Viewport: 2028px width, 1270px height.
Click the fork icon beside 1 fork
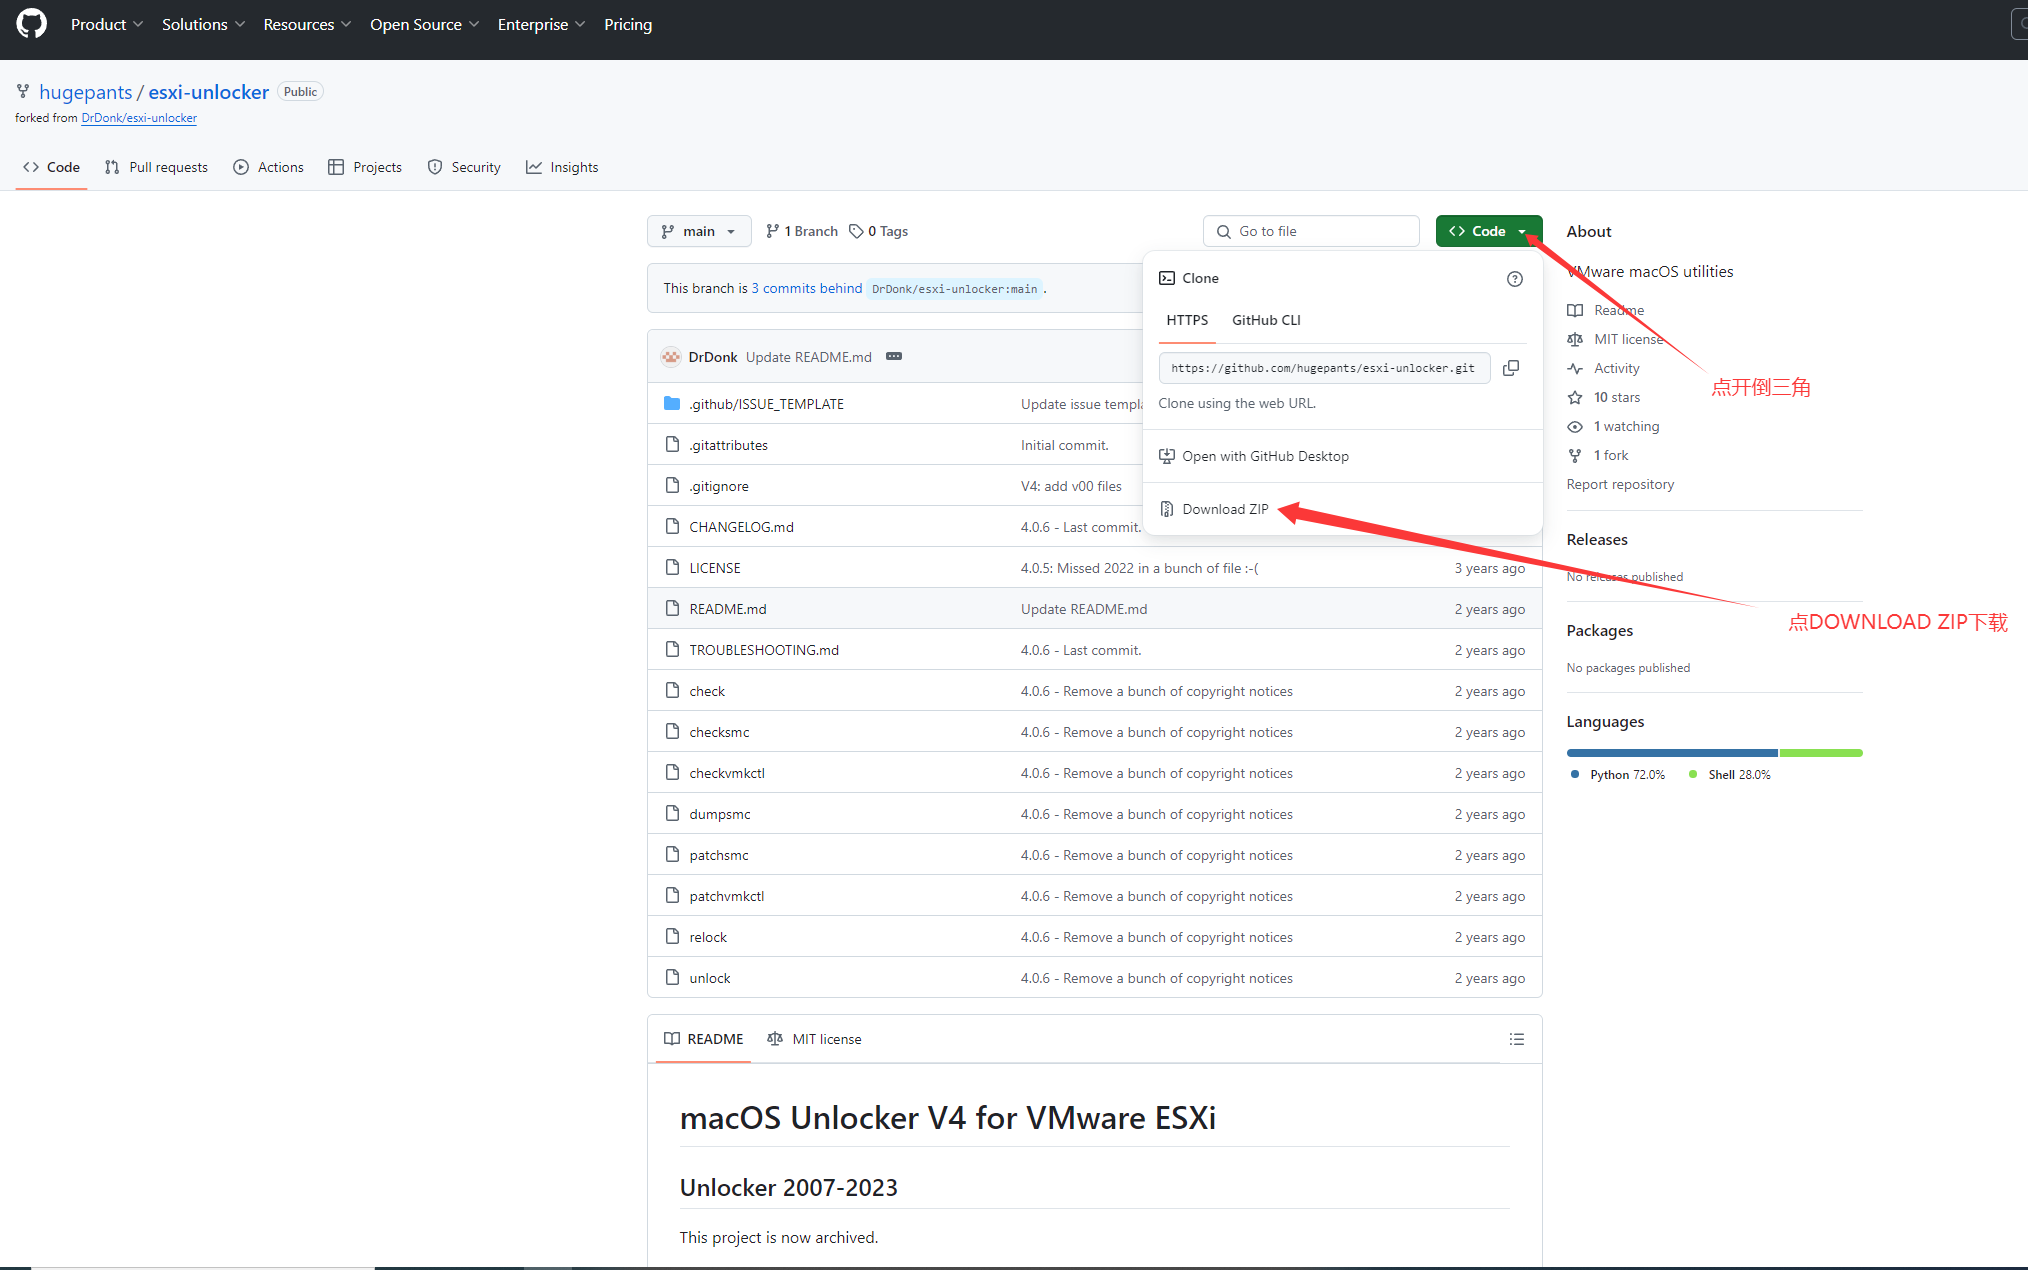pyautogui.click(x=1575, y=456)
